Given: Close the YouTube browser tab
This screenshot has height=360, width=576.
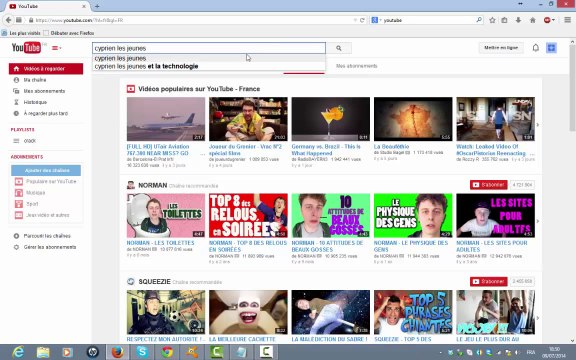Looking at the screenshot, I should 84,6.
